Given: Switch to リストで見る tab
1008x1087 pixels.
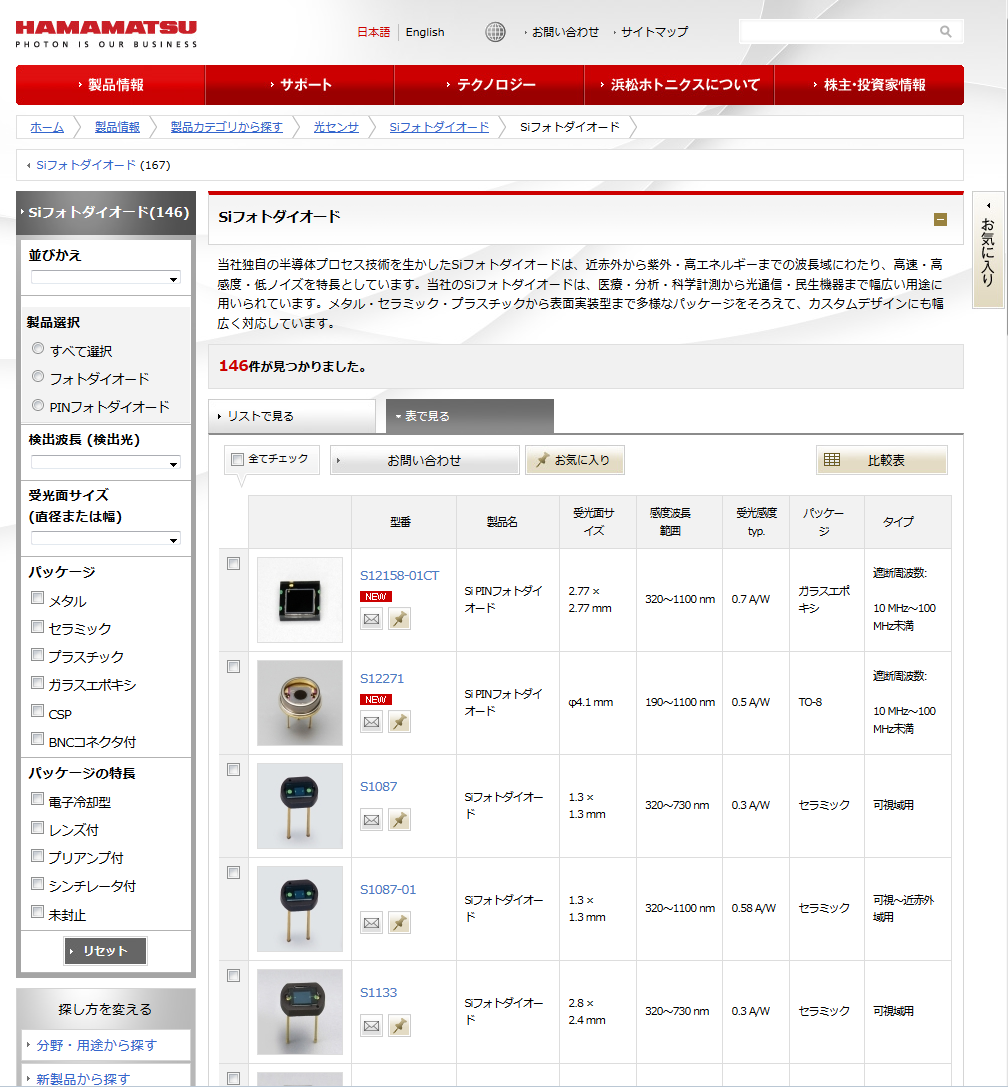Looking at the screenshot, I should click(291, 416).
